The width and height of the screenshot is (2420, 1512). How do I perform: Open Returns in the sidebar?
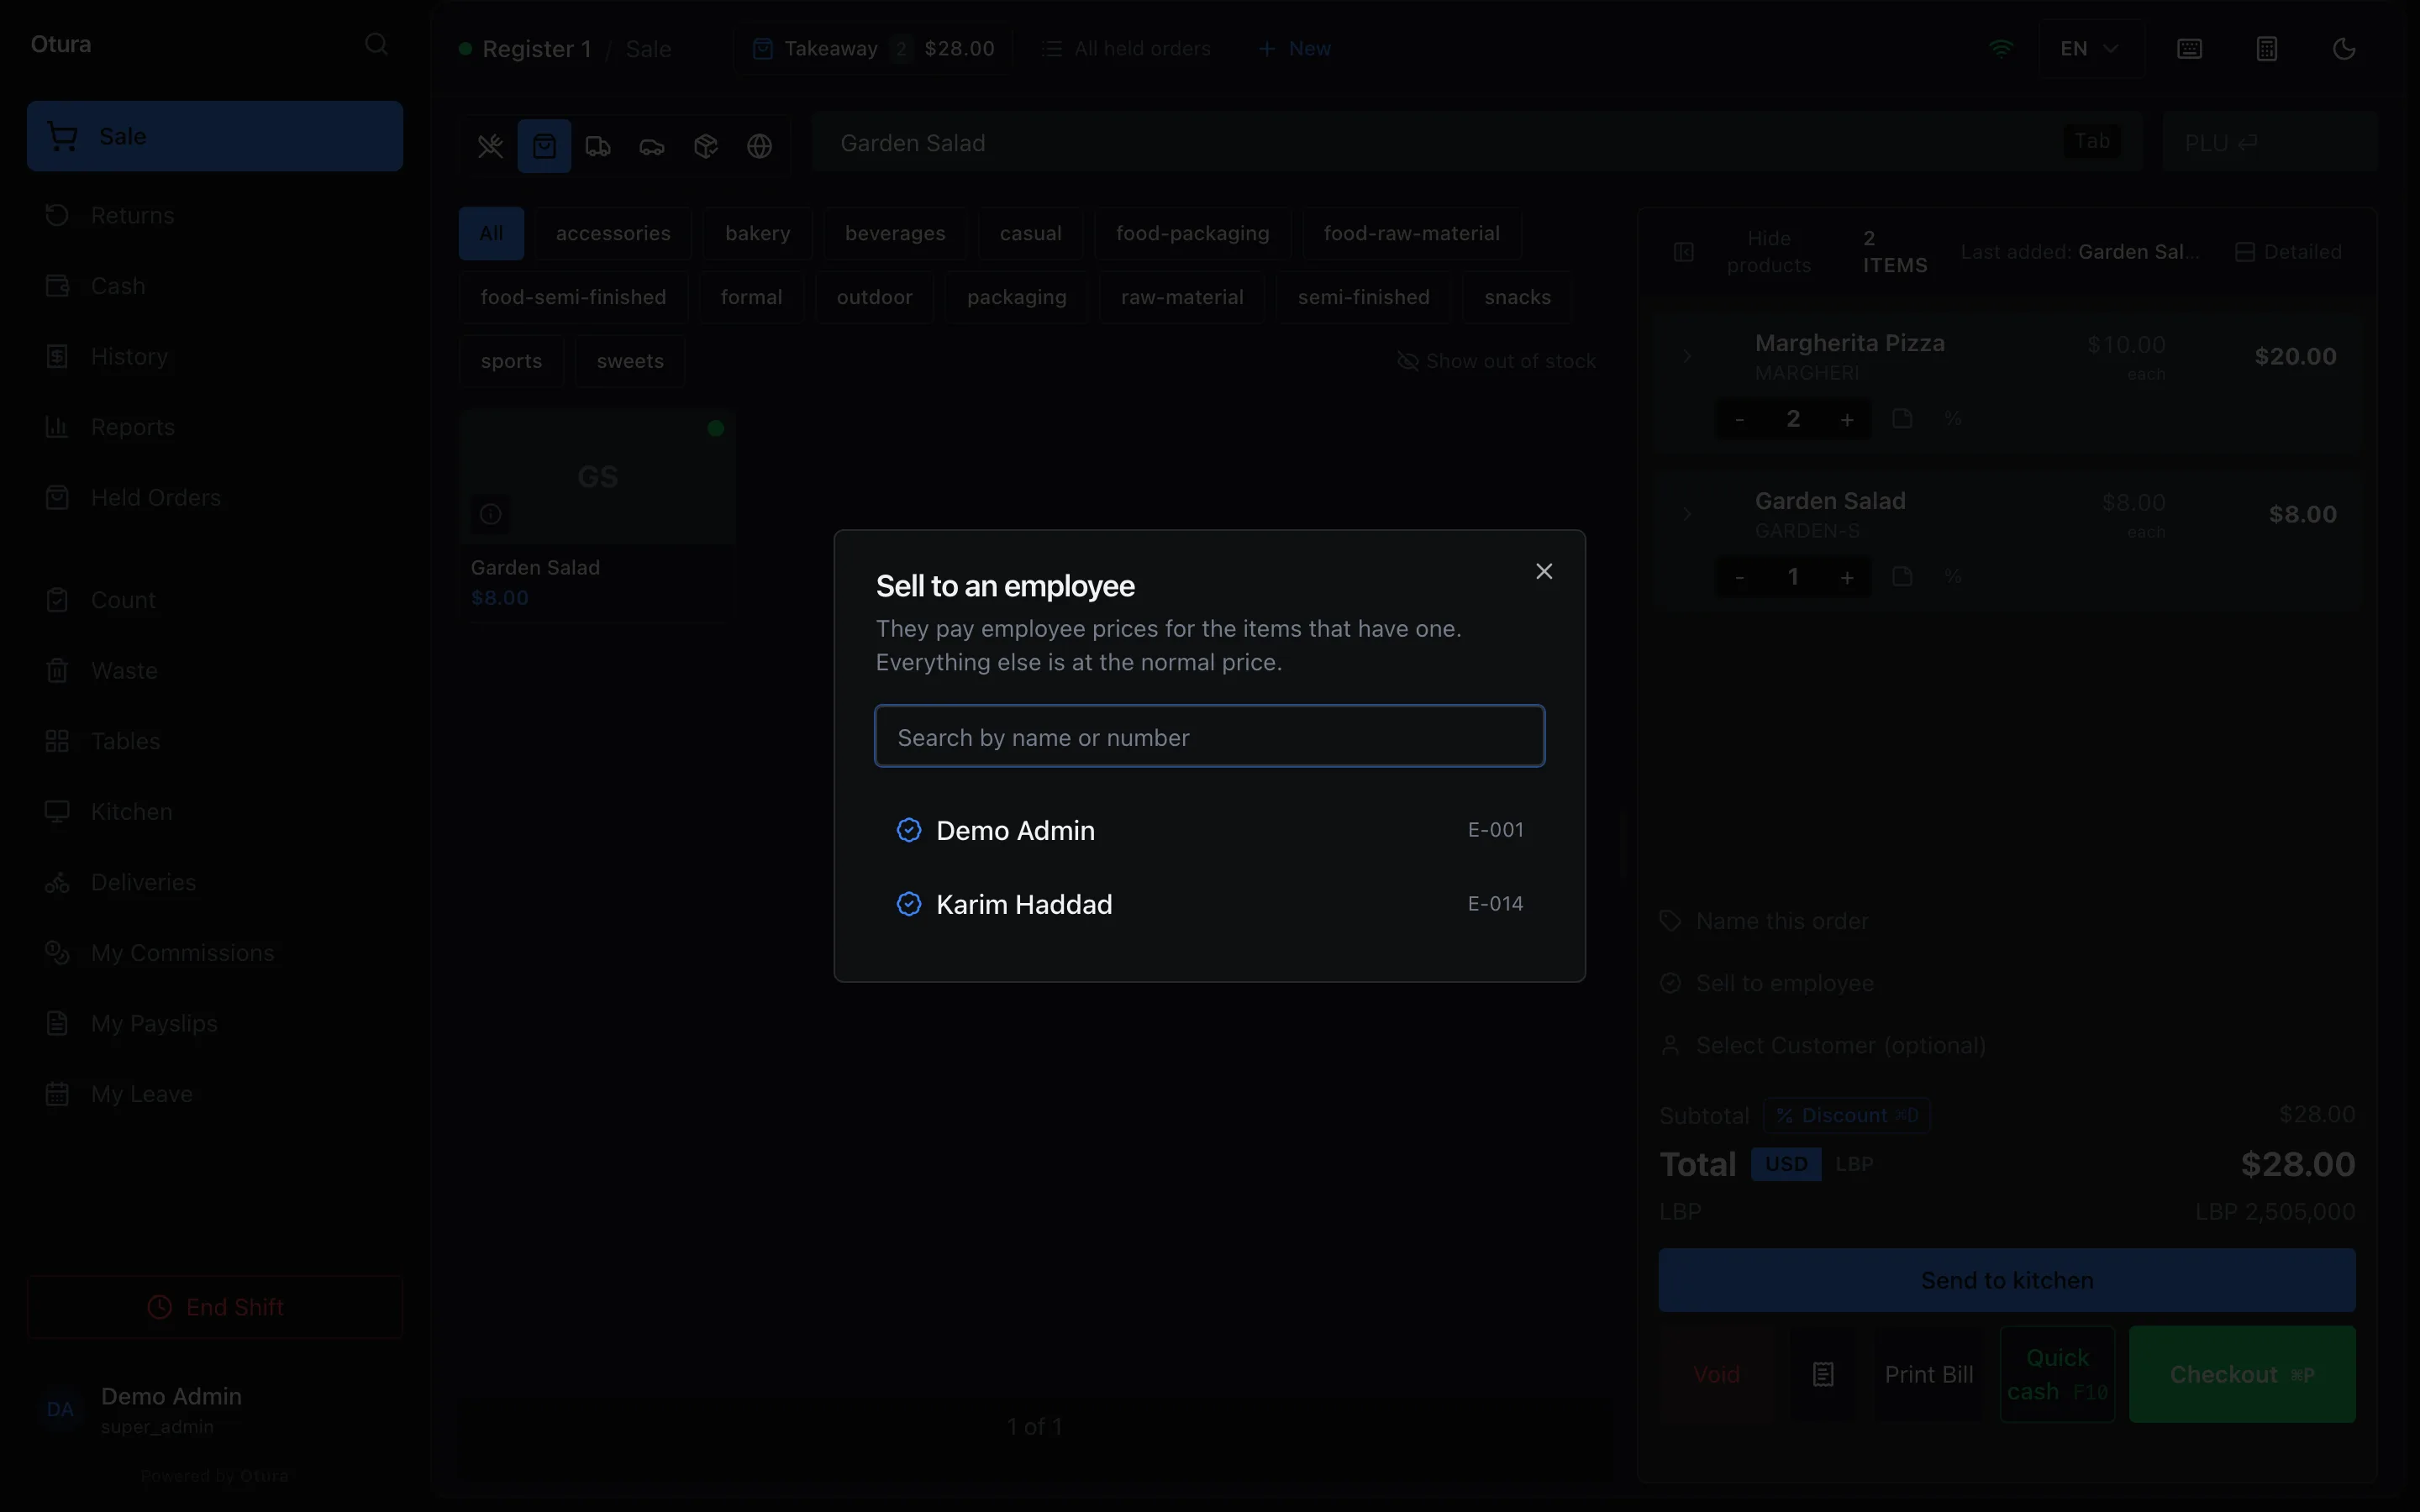215,215
